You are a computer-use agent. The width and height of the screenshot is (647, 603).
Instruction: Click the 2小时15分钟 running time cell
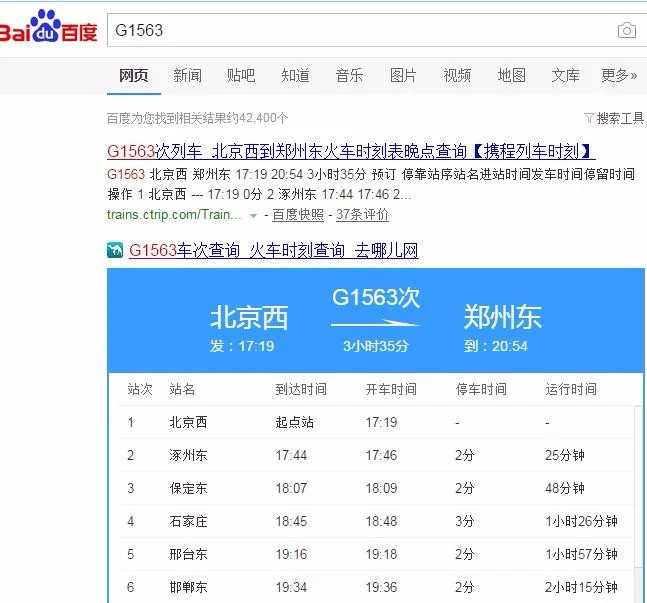(x=581, y=587)
